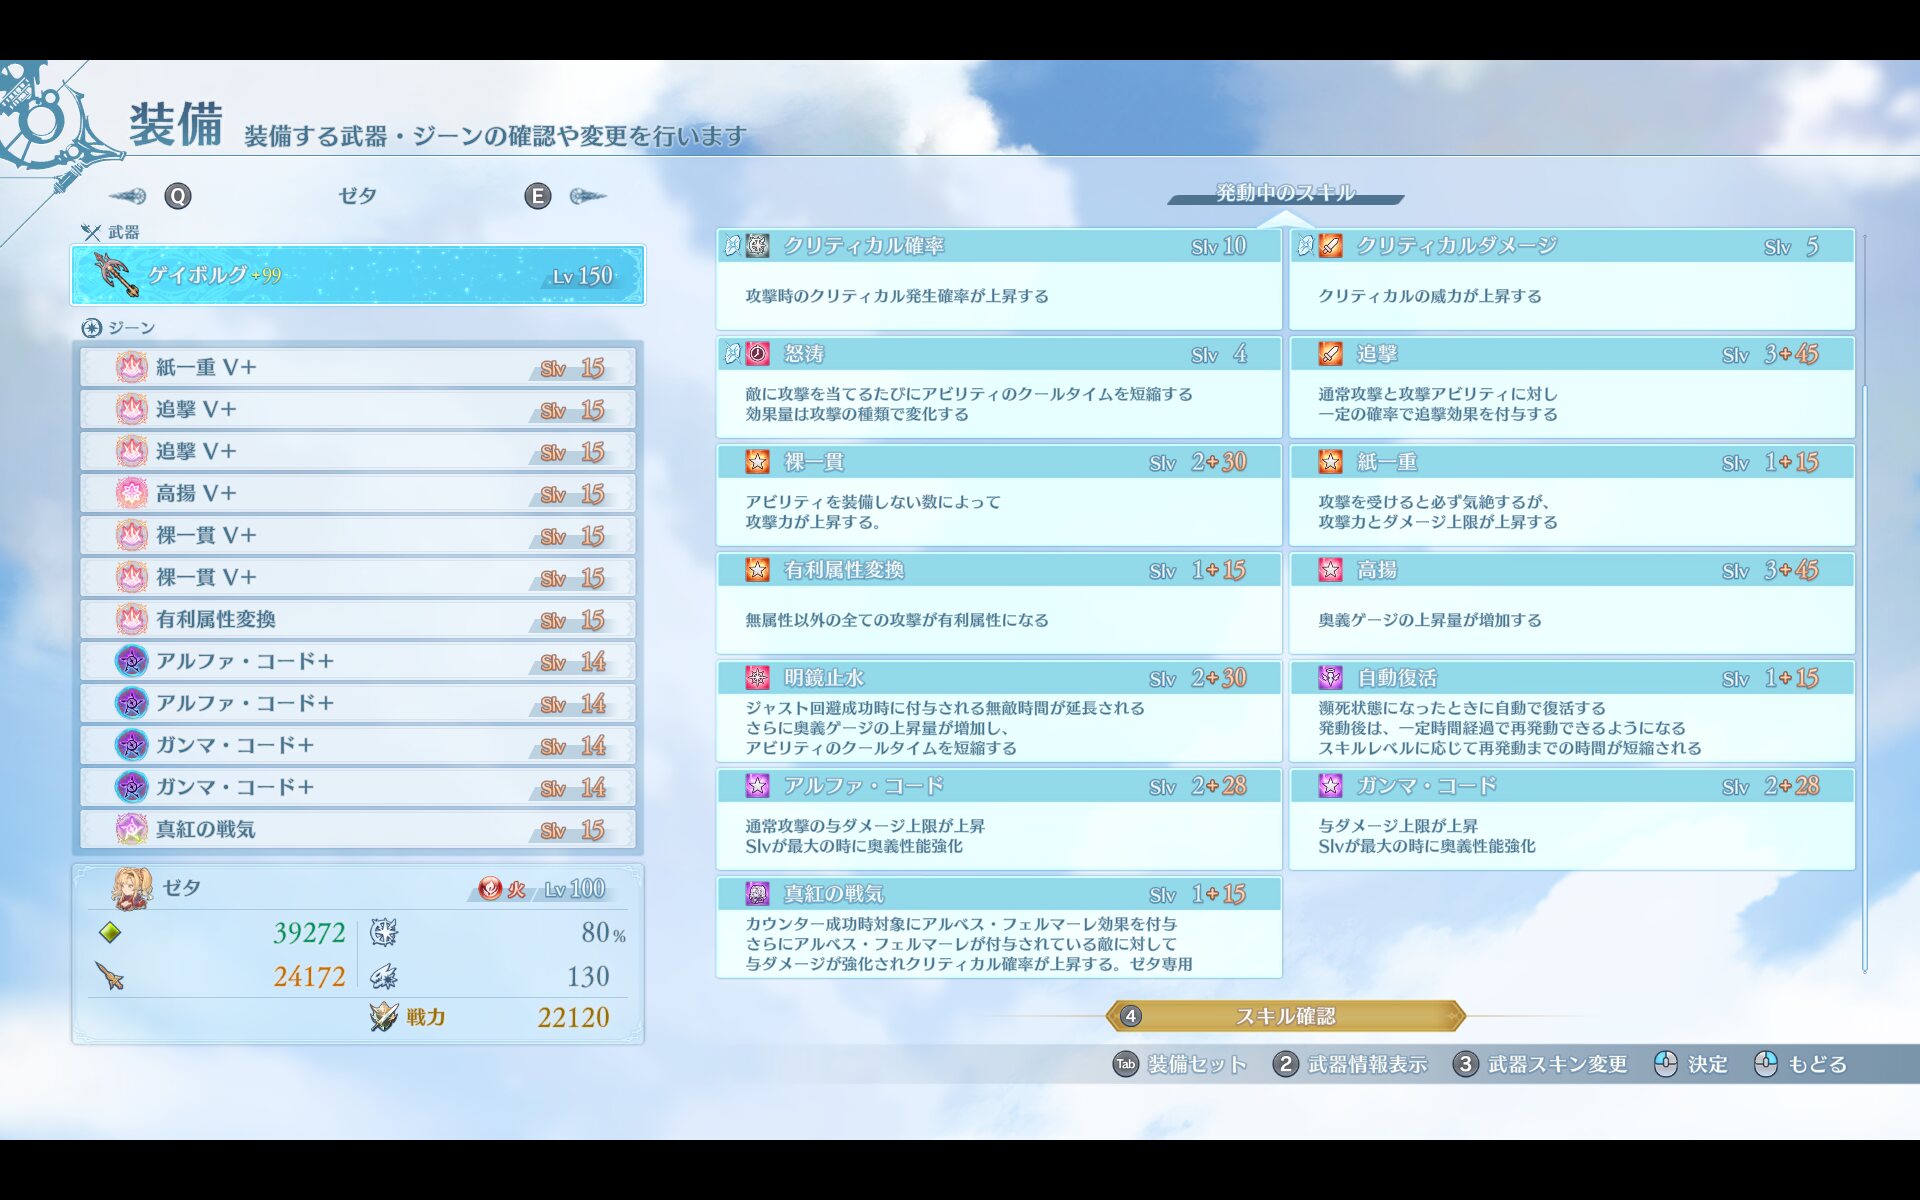Click the 怒涛 skill clock icon

758,354
